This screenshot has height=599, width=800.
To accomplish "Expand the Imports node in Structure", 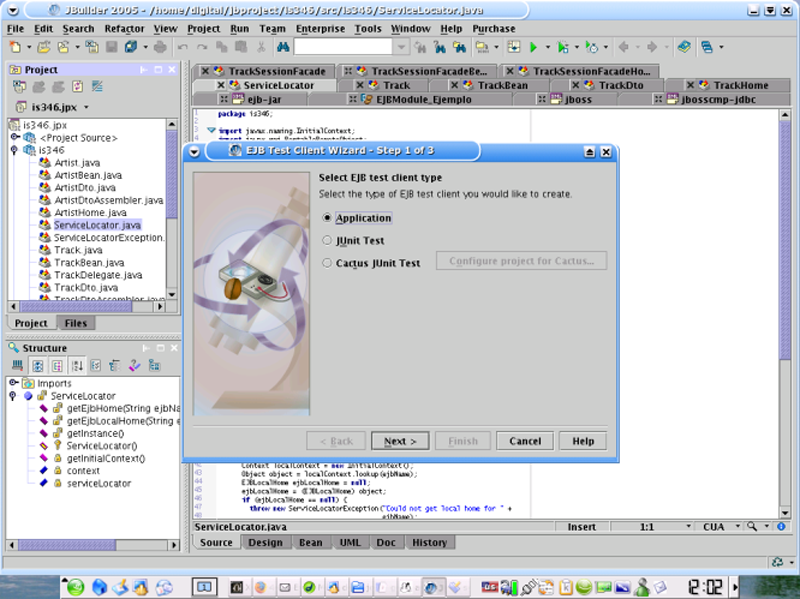I will (x=13, y=383).
